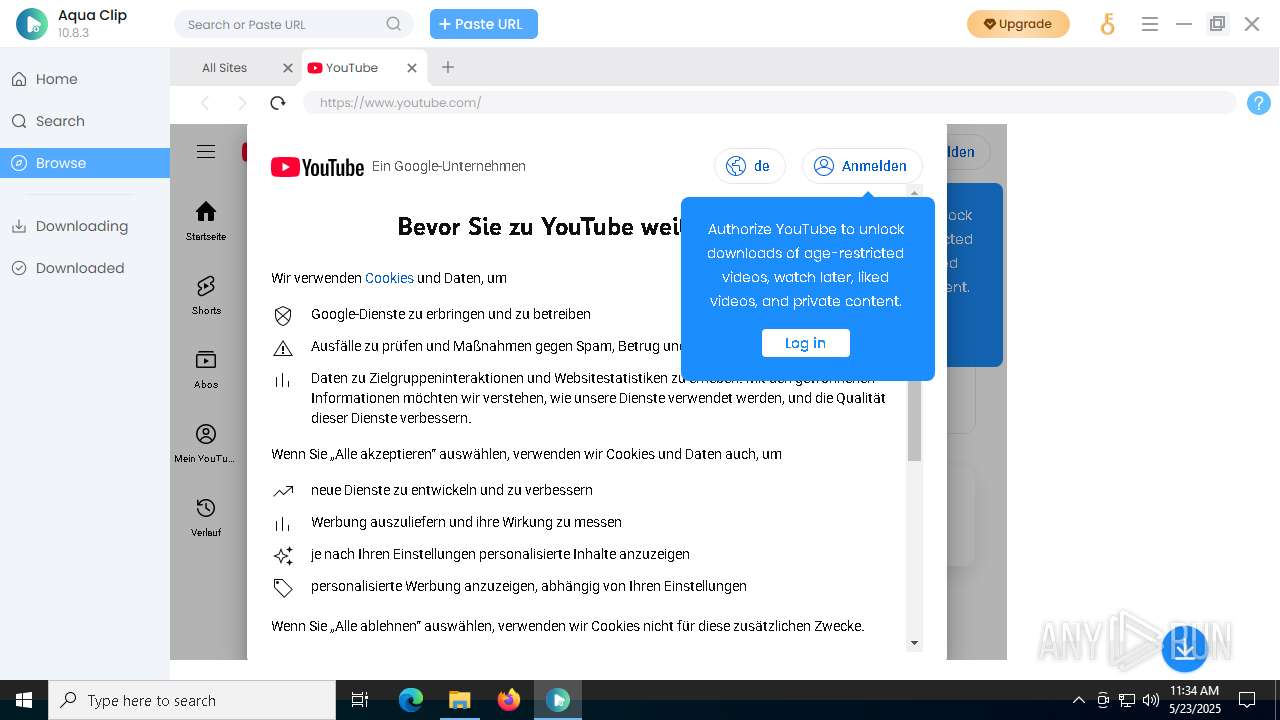Click the Paste URL button
This screenshot has width=1280, height=720.
(x=484, y=24)
